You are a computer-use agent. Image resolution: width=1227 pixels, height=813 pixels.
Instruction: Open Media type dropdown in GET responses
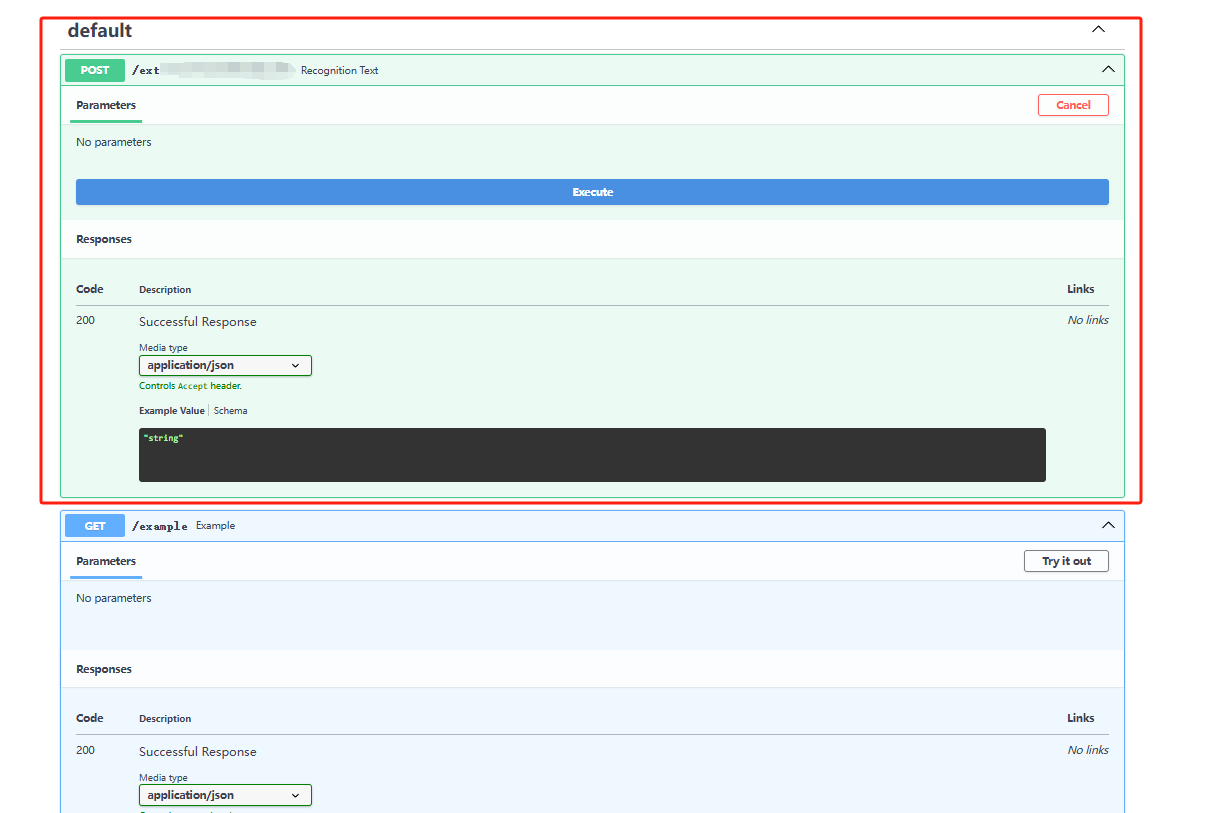coord(225,796)
